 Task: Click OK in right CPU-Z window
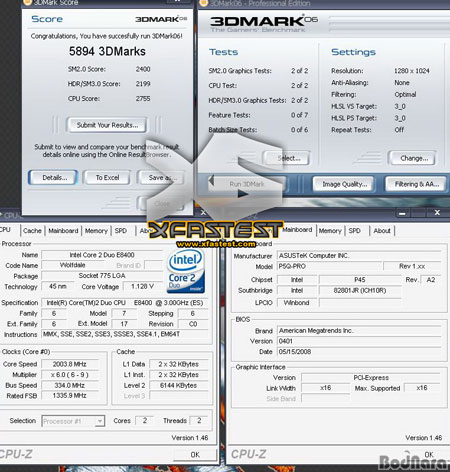[x=429, y=455]
